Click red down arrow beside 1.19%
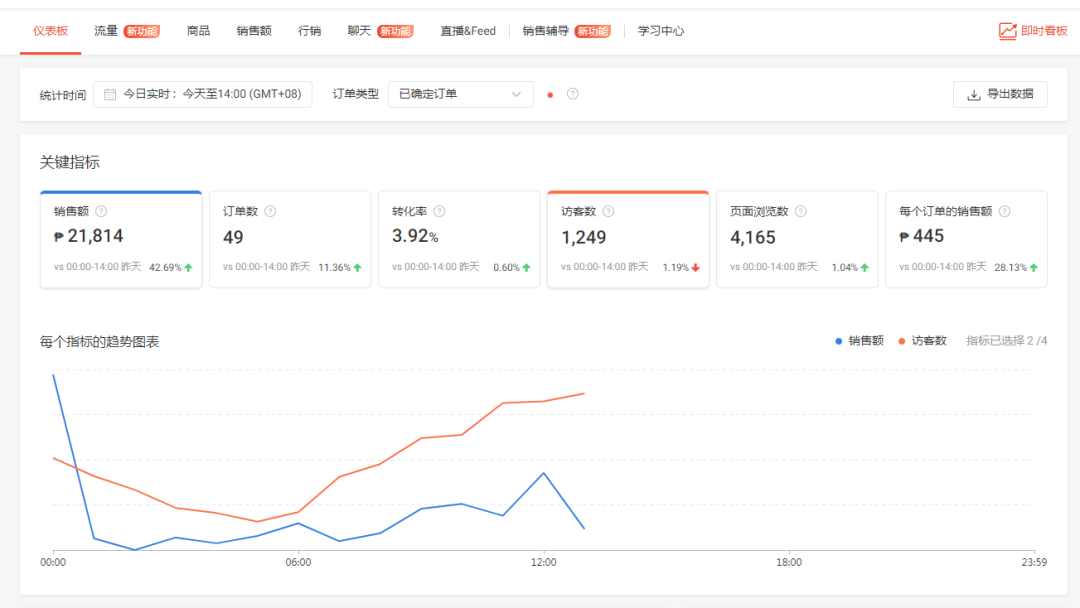Image resolution: width=1080 pixels, height=608 pixels. (x=696, y=267)
